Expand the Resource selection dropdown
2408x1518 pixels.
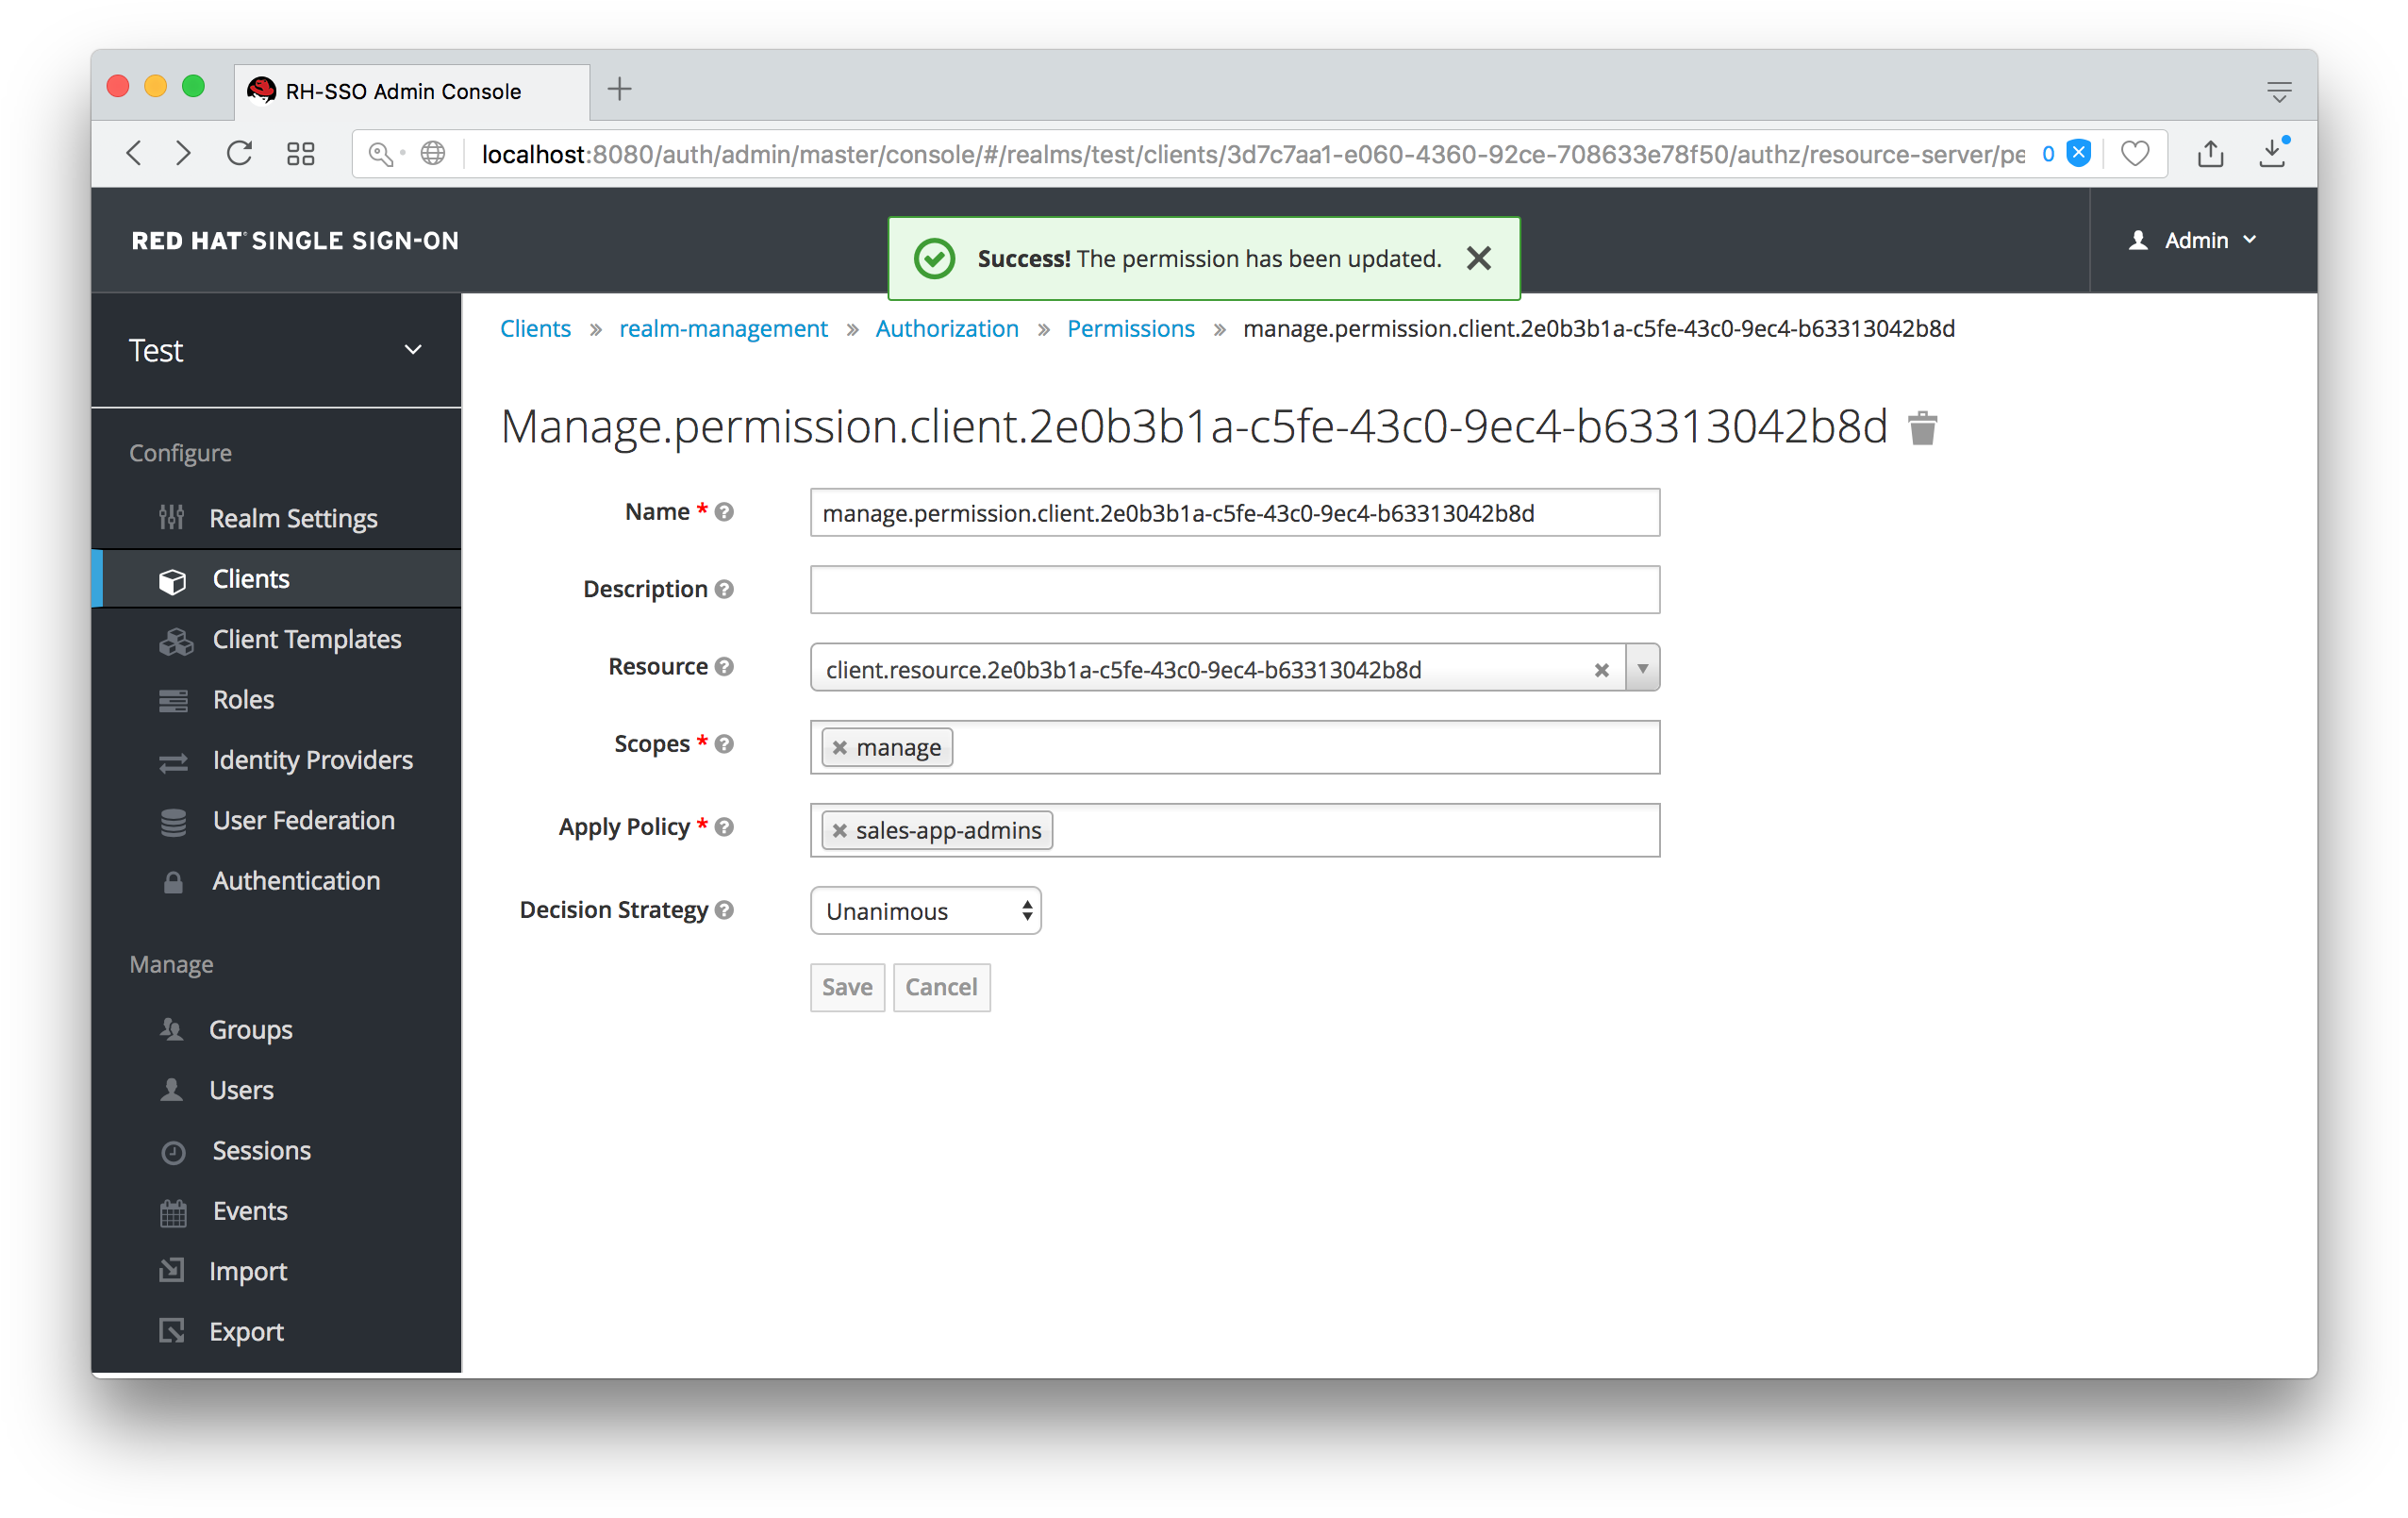1642,668
